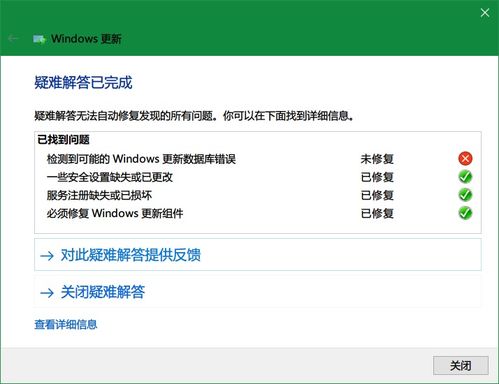Open 对此疑难解答提供反馈 option

click(x=258, y=255)
